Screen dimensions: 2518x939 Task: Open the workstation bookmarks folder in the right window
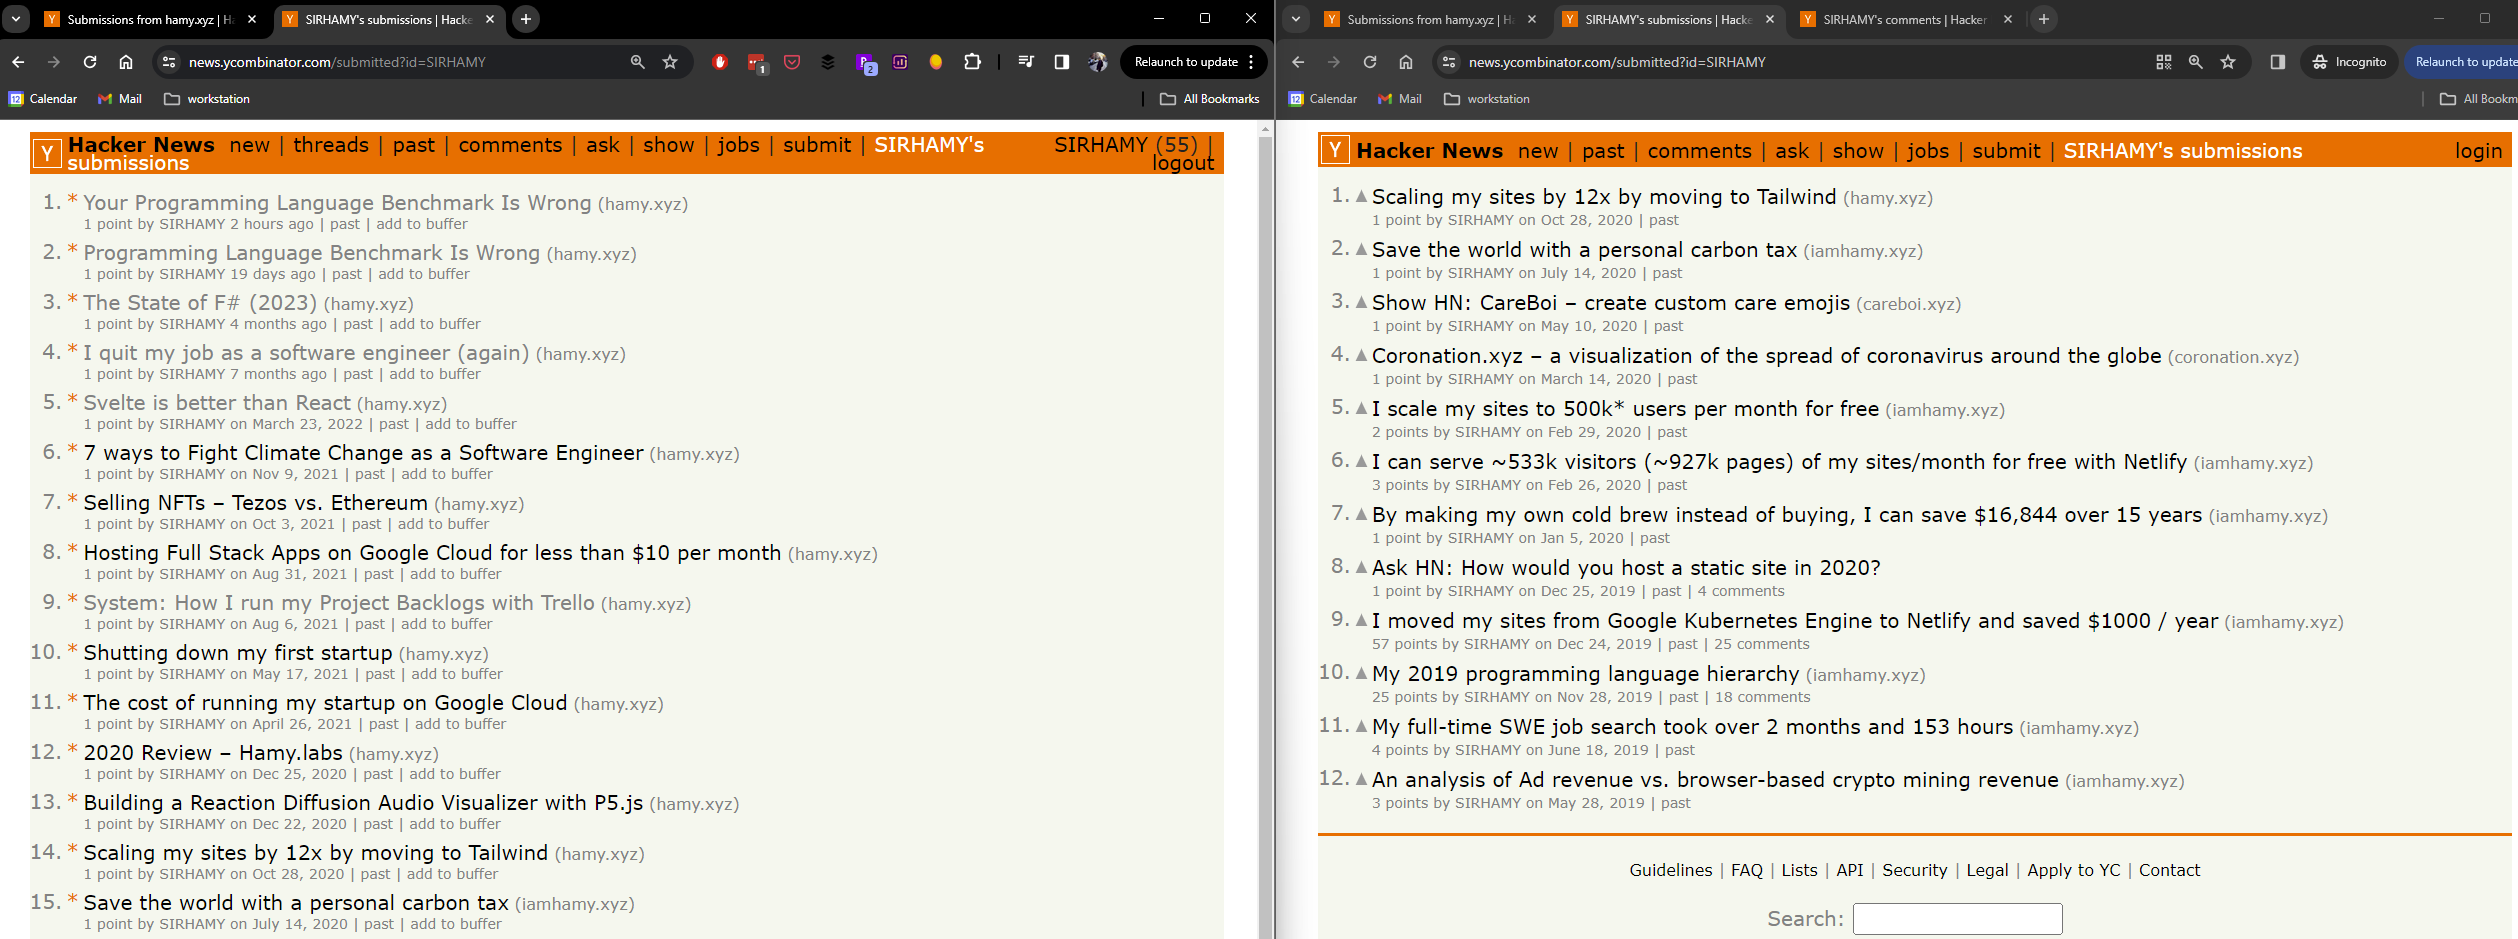coord(1487,99)
